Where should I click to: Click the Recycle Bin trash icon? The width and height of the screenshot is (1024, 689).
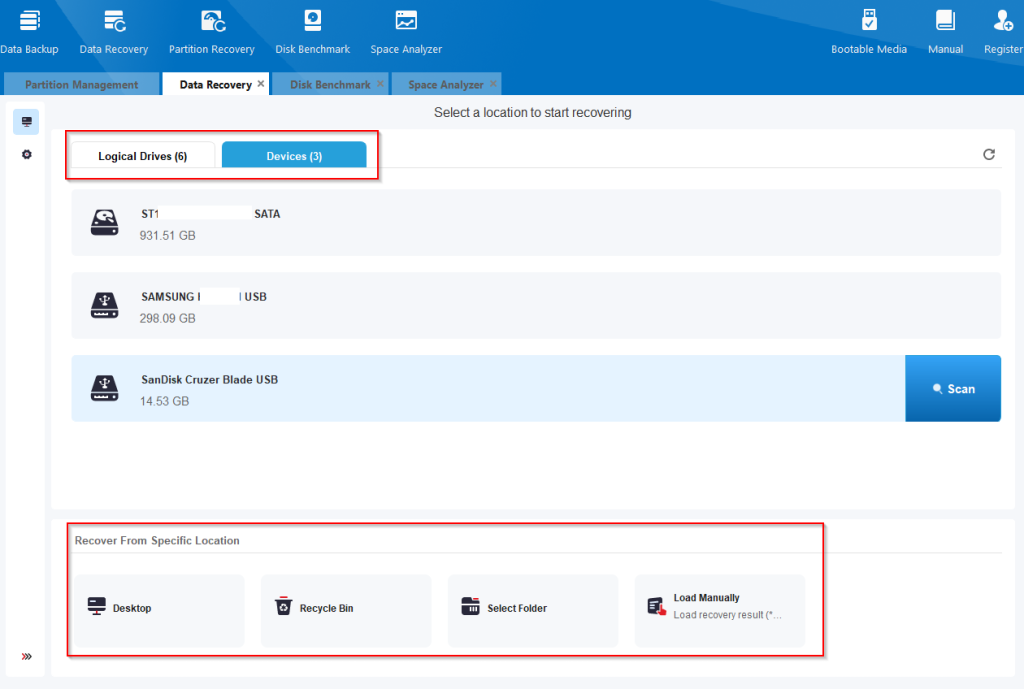tap(283, 606)
